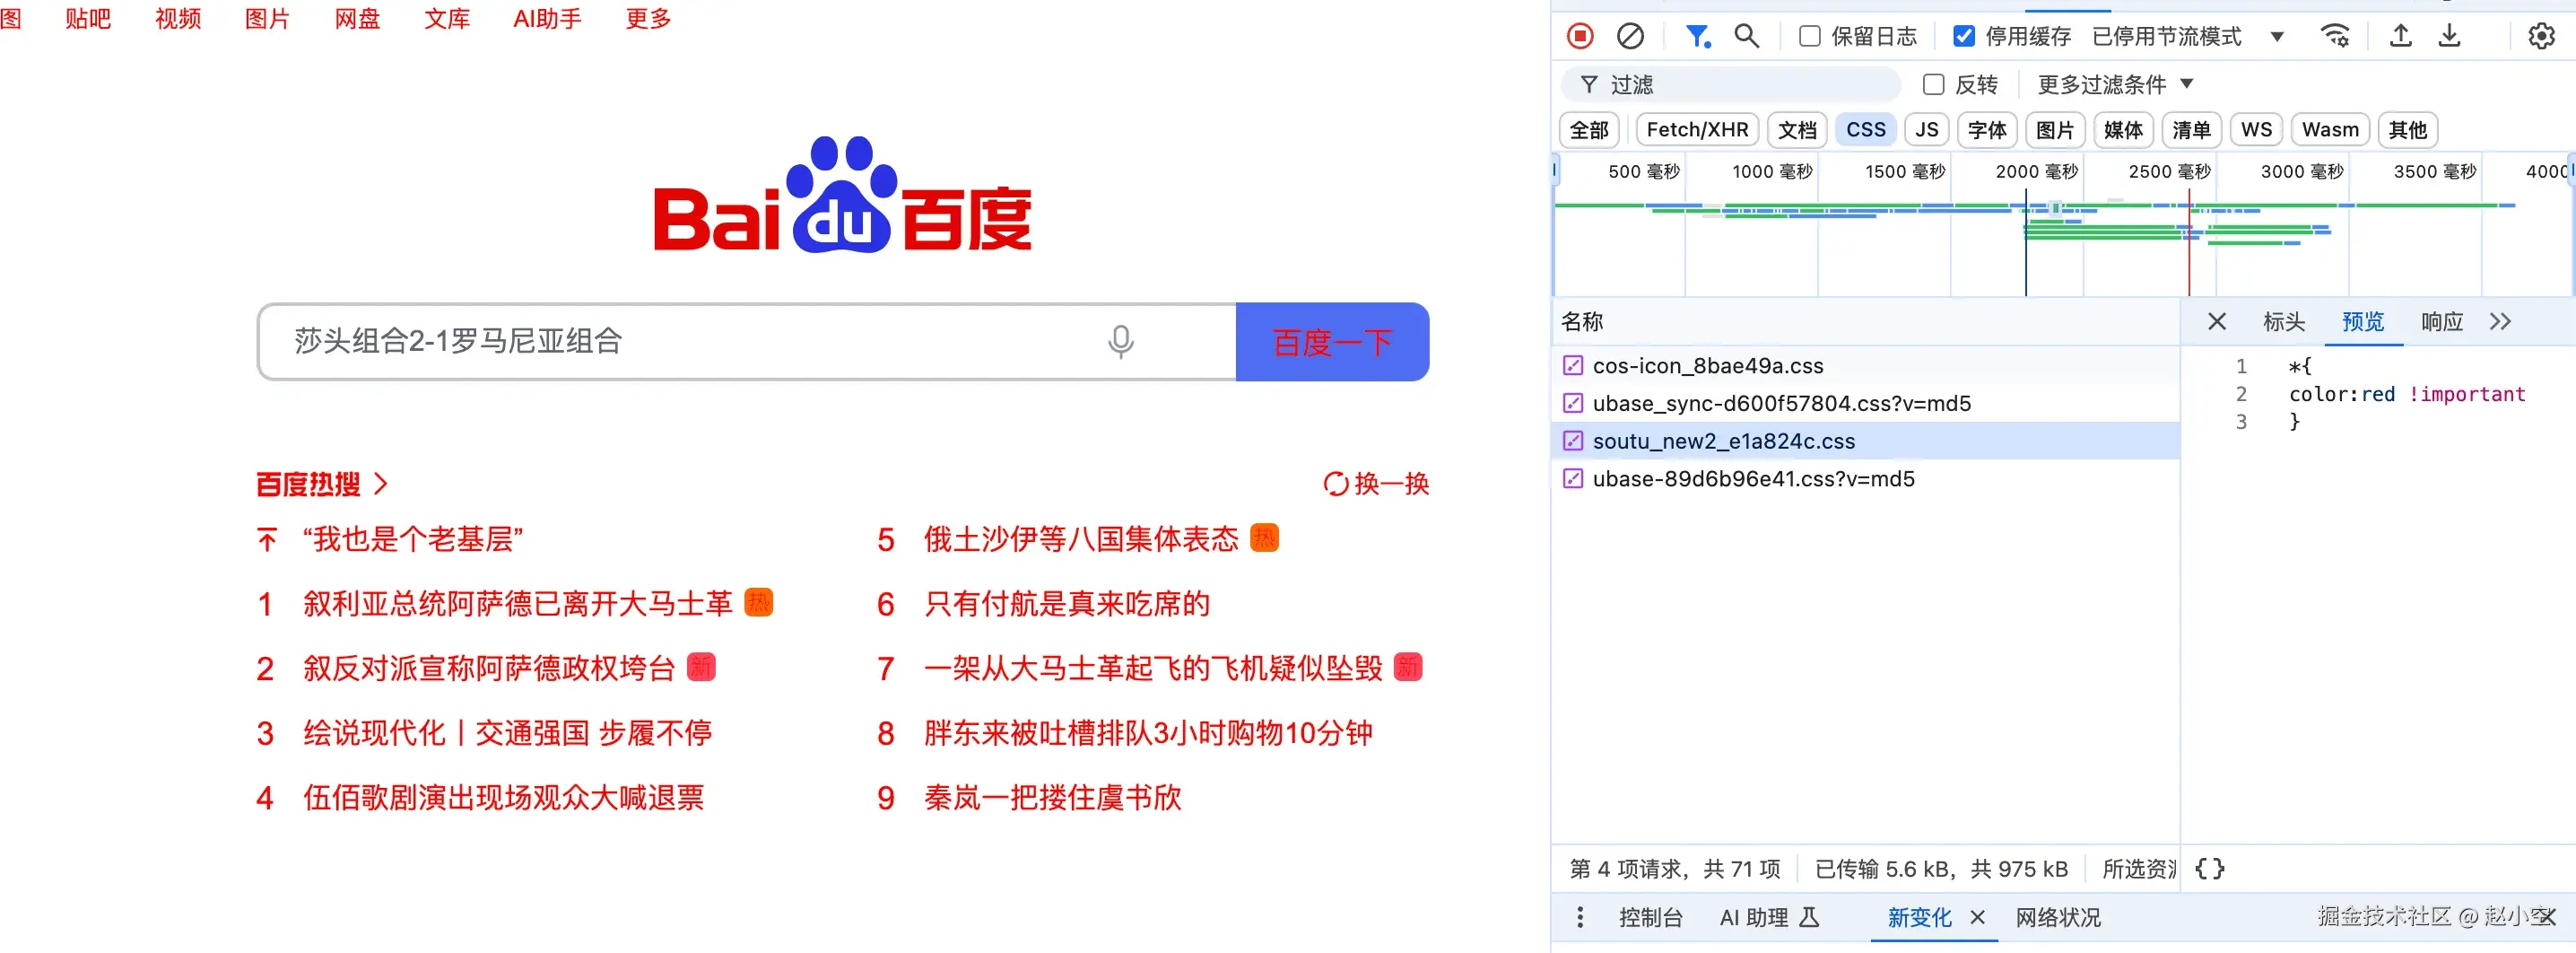
Task: Select 其他 type filter
Action: [2408, 130]
